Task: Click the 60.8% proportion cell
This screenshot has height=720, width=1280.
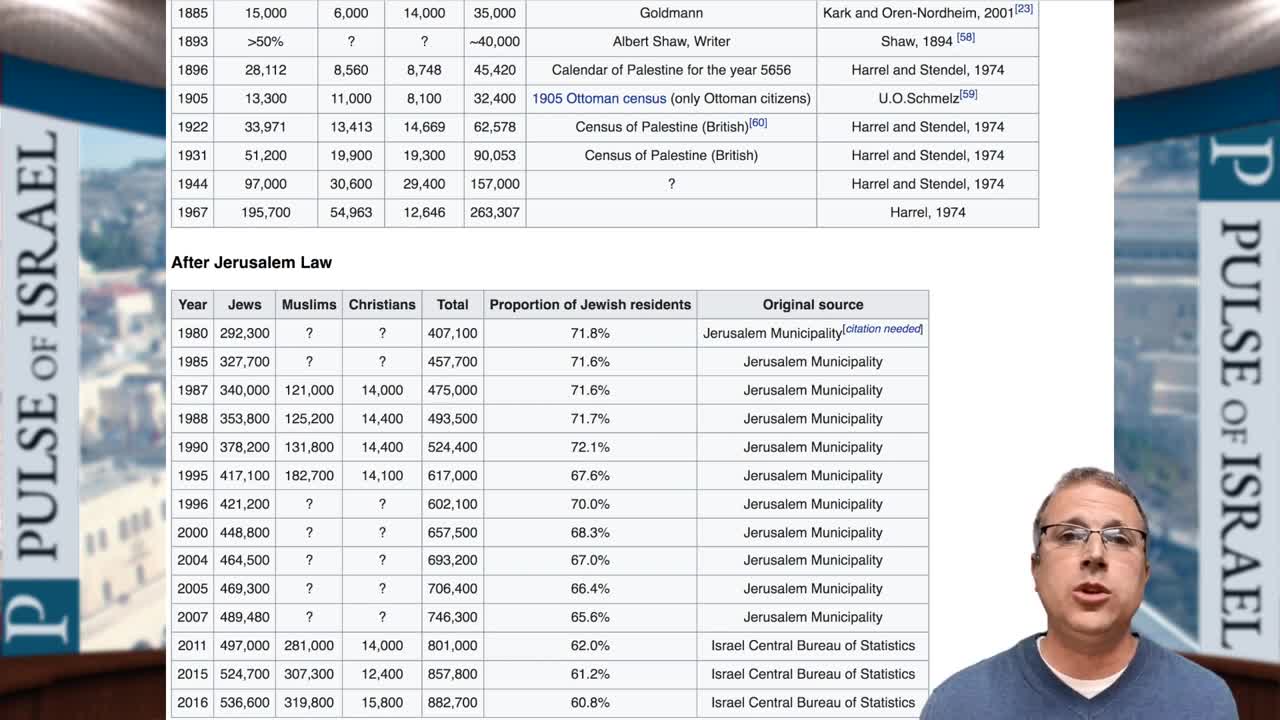Action: (x=590, y=703)
